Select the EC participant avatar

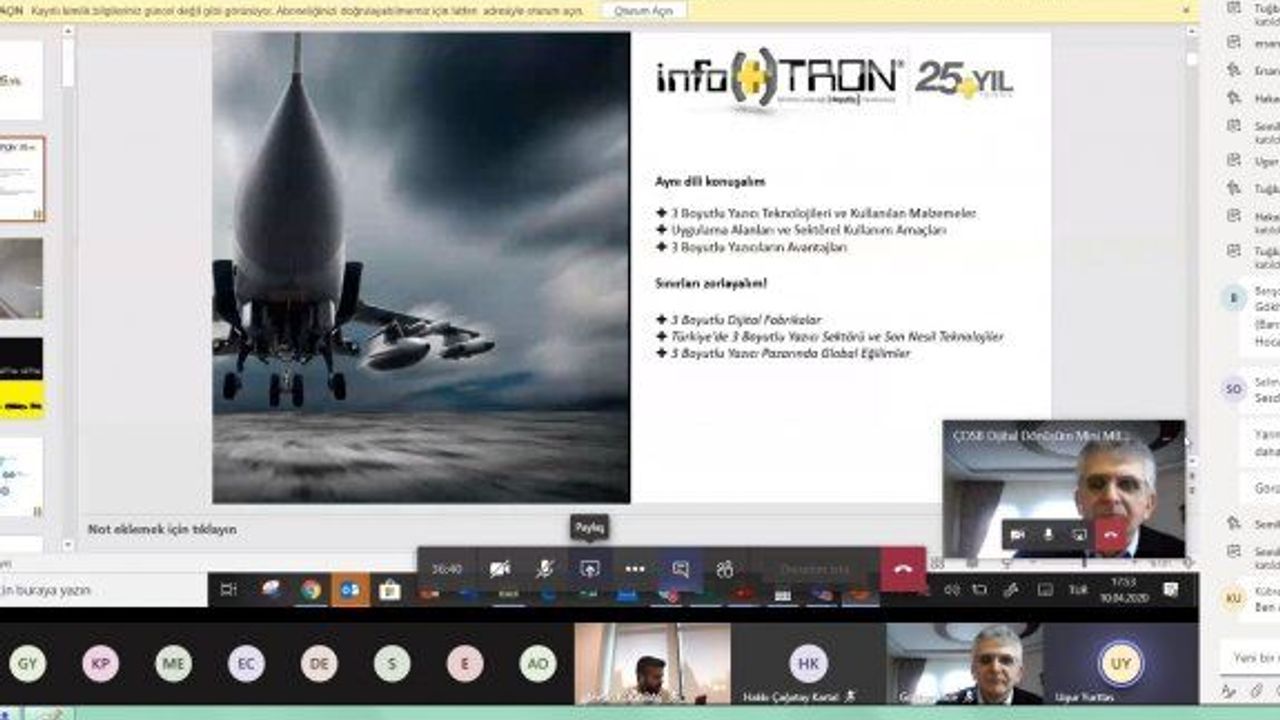tap(246, 663)
